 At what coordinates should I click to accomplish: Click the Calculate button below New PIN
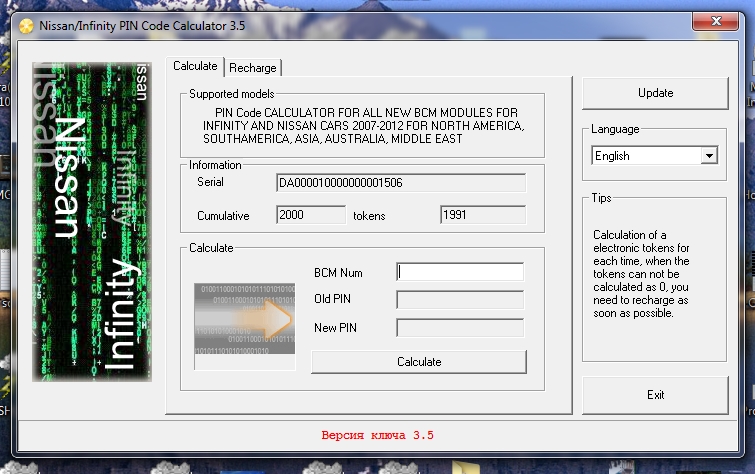[419, 362]
